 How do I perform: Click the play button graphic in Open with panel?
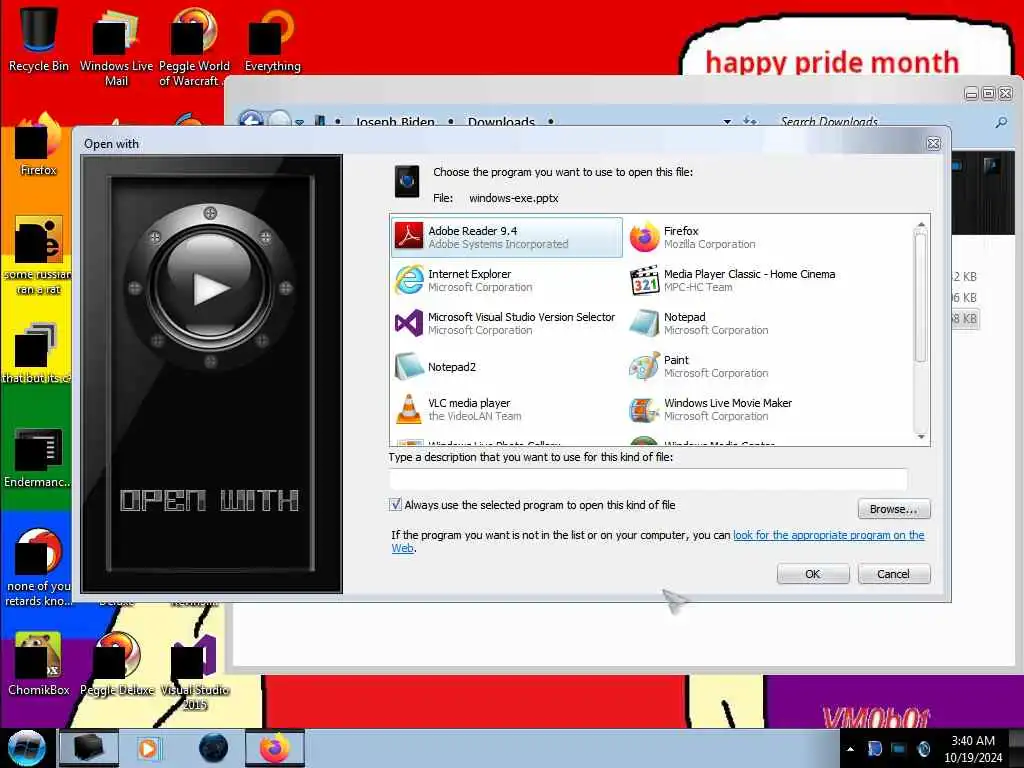pyautogui.click(x=210, y=287)
